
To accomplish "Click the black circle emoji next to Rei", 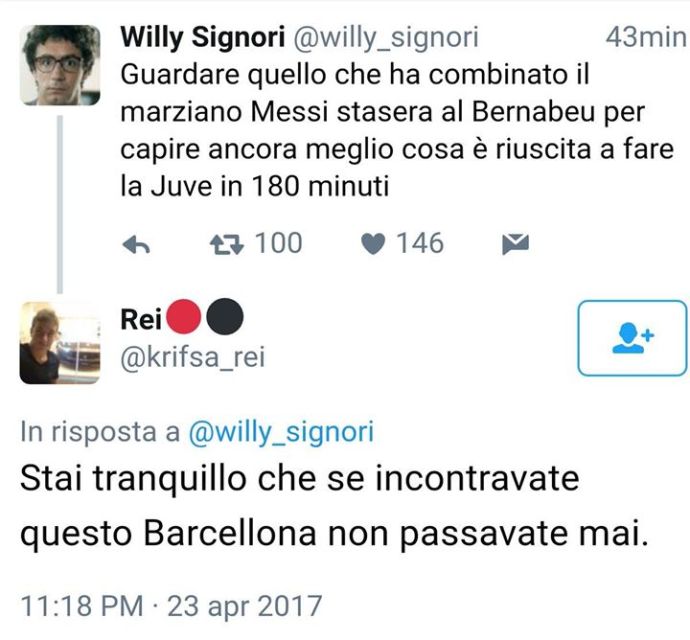I will tap(225, 317).
